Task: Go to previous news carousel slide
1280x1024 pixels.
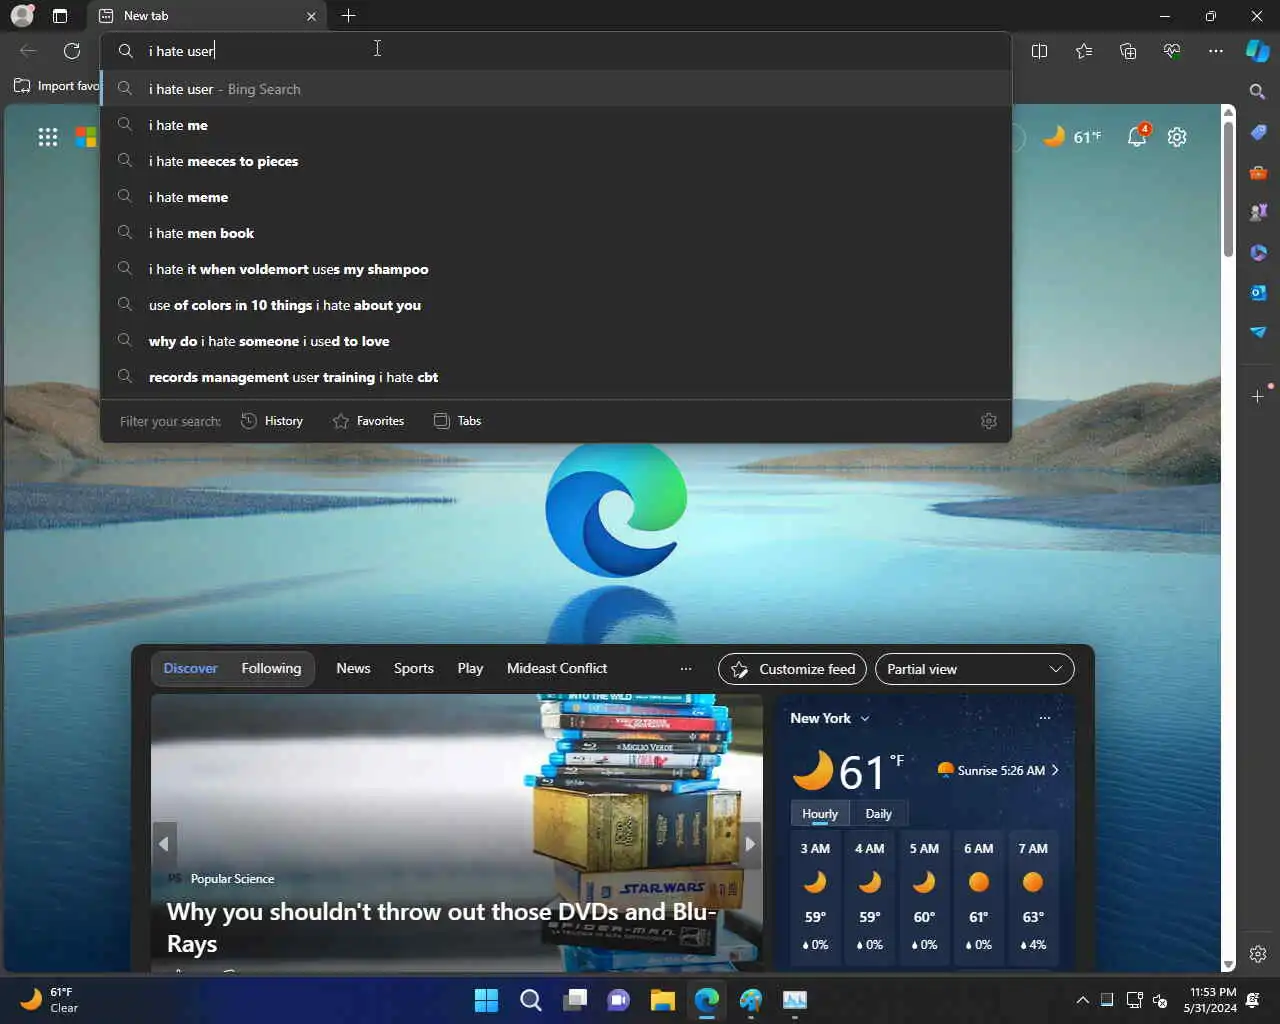Action: tap(164, 844)
